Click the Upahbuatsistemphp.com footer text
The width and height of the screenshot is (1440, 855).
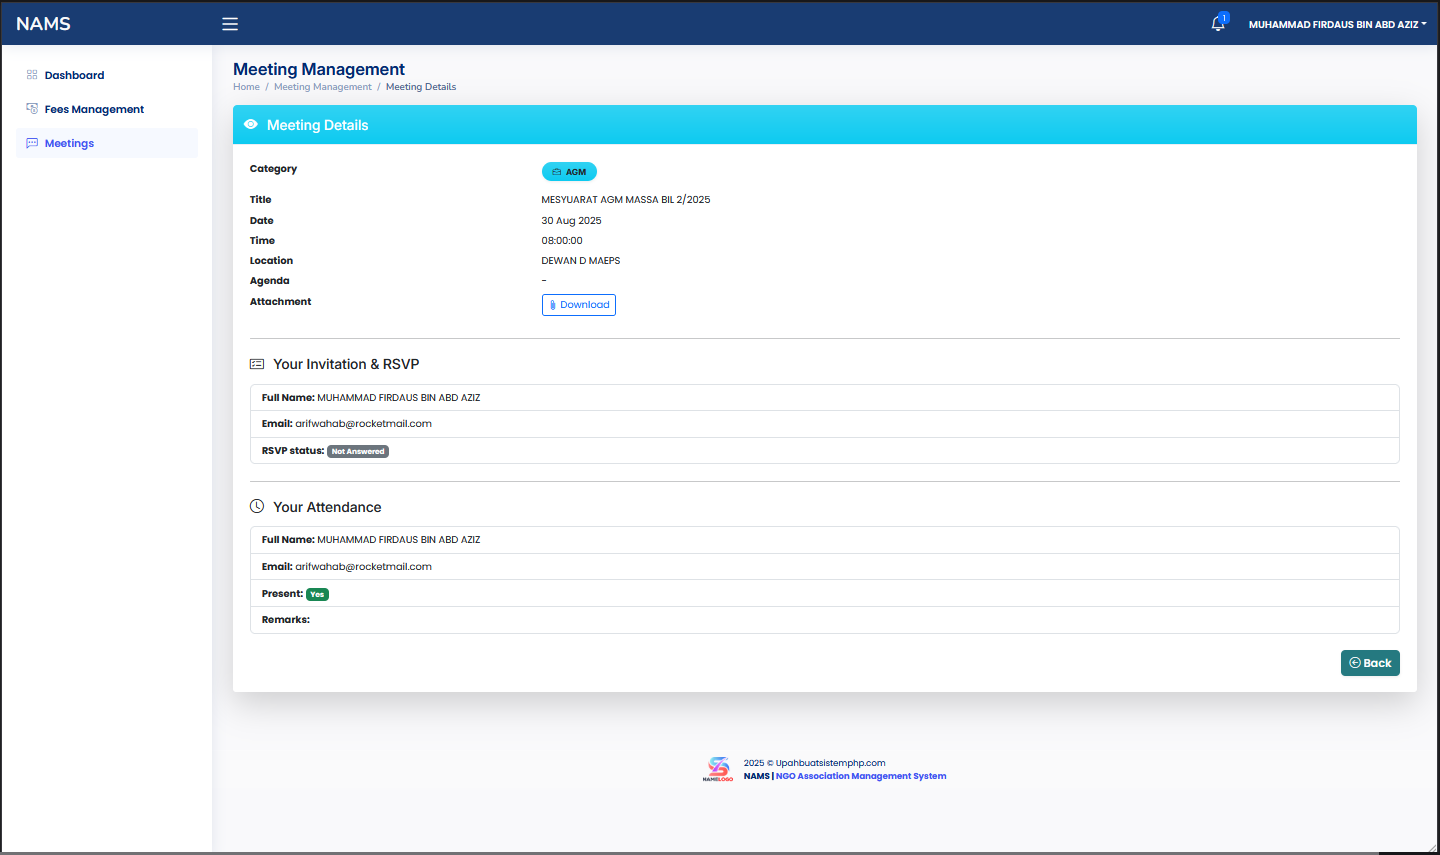[830, 763]
